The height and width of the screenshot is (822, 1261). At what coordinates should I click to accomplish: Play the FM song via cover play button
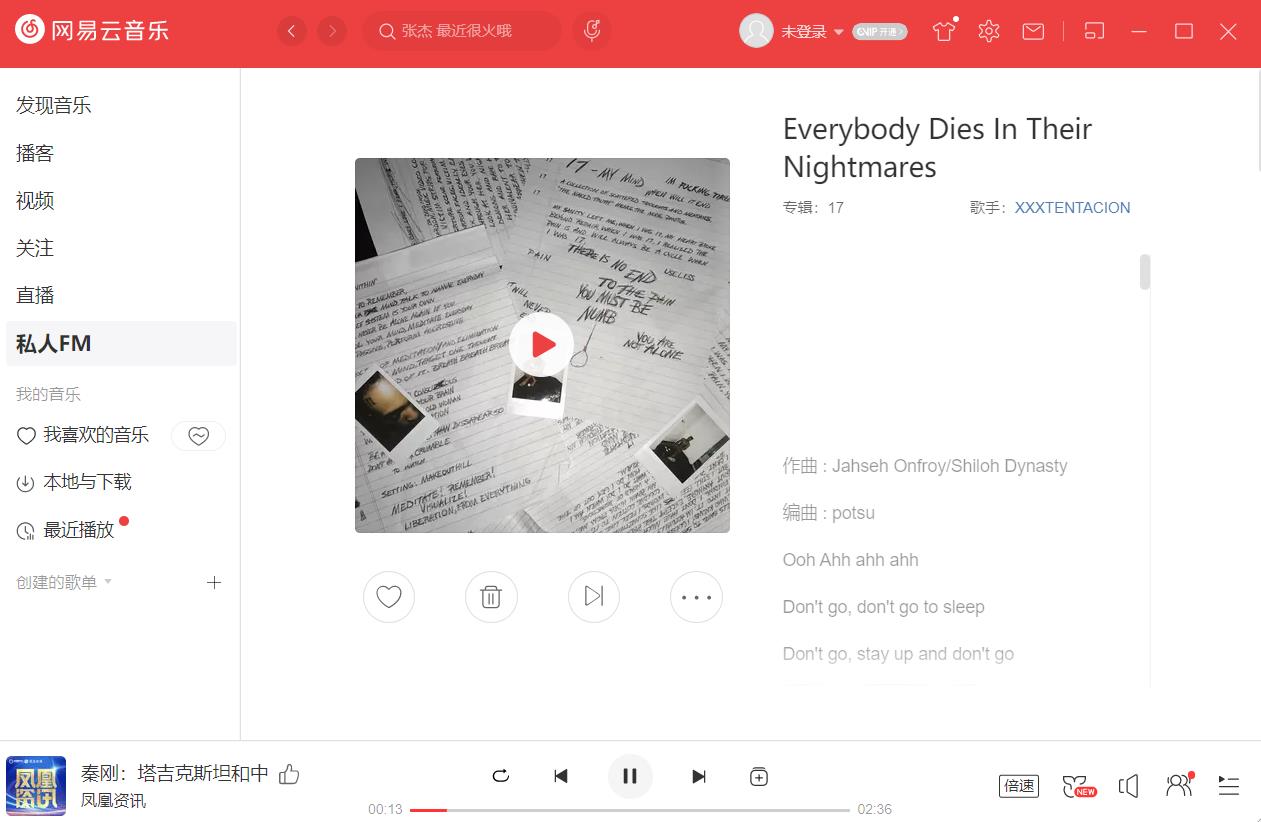pos(541,345)
